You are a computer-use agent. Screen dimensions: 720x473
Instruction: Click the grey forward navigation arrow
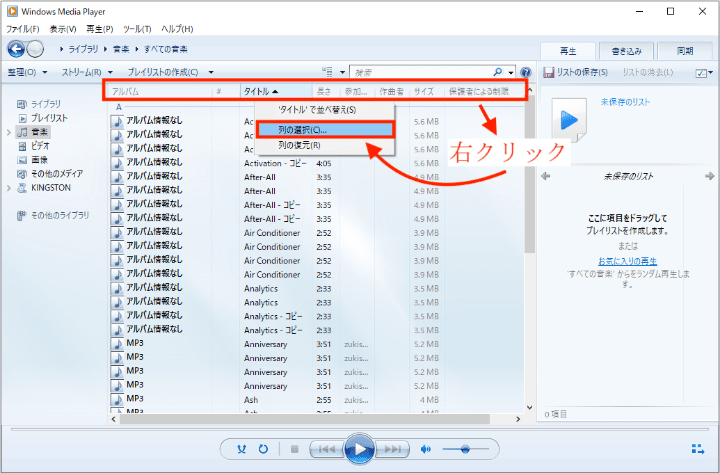click(35, 49)
